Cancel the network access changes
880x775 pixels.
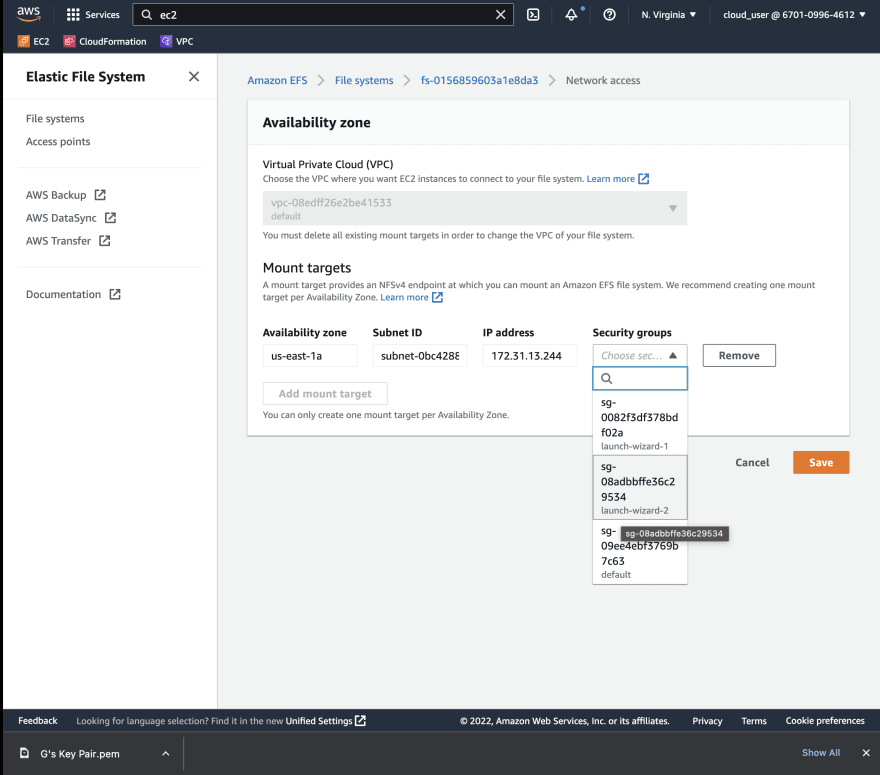click(752, 462)
